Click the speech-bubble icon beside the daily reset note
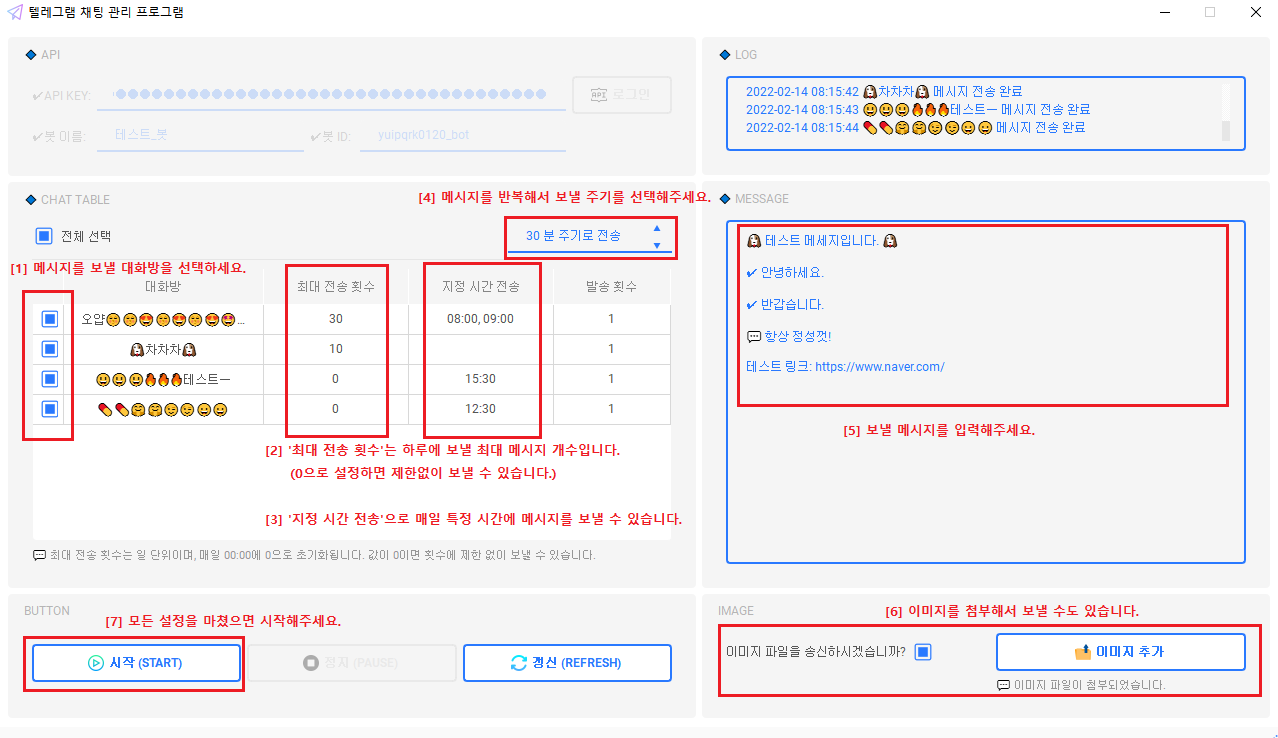This screenshot has height=738, width=1278. [37, 555]
